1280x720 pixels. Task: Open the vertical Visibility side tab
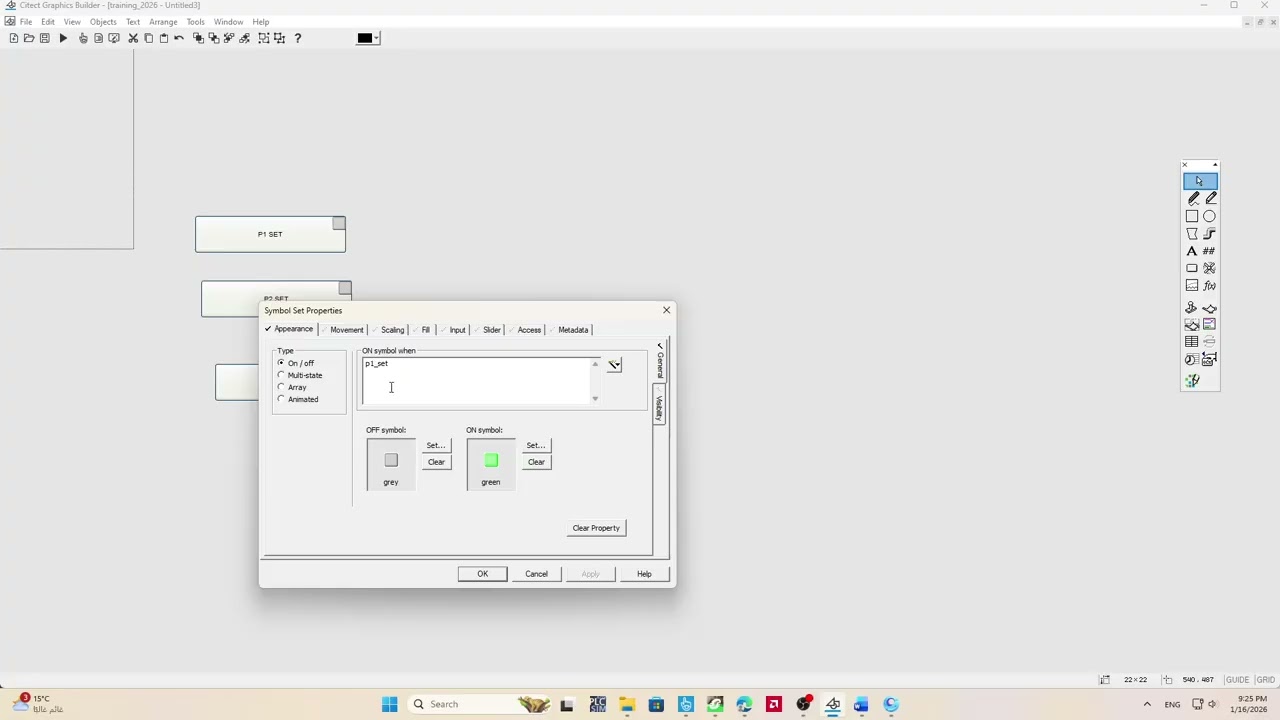[x=659, y=406]
